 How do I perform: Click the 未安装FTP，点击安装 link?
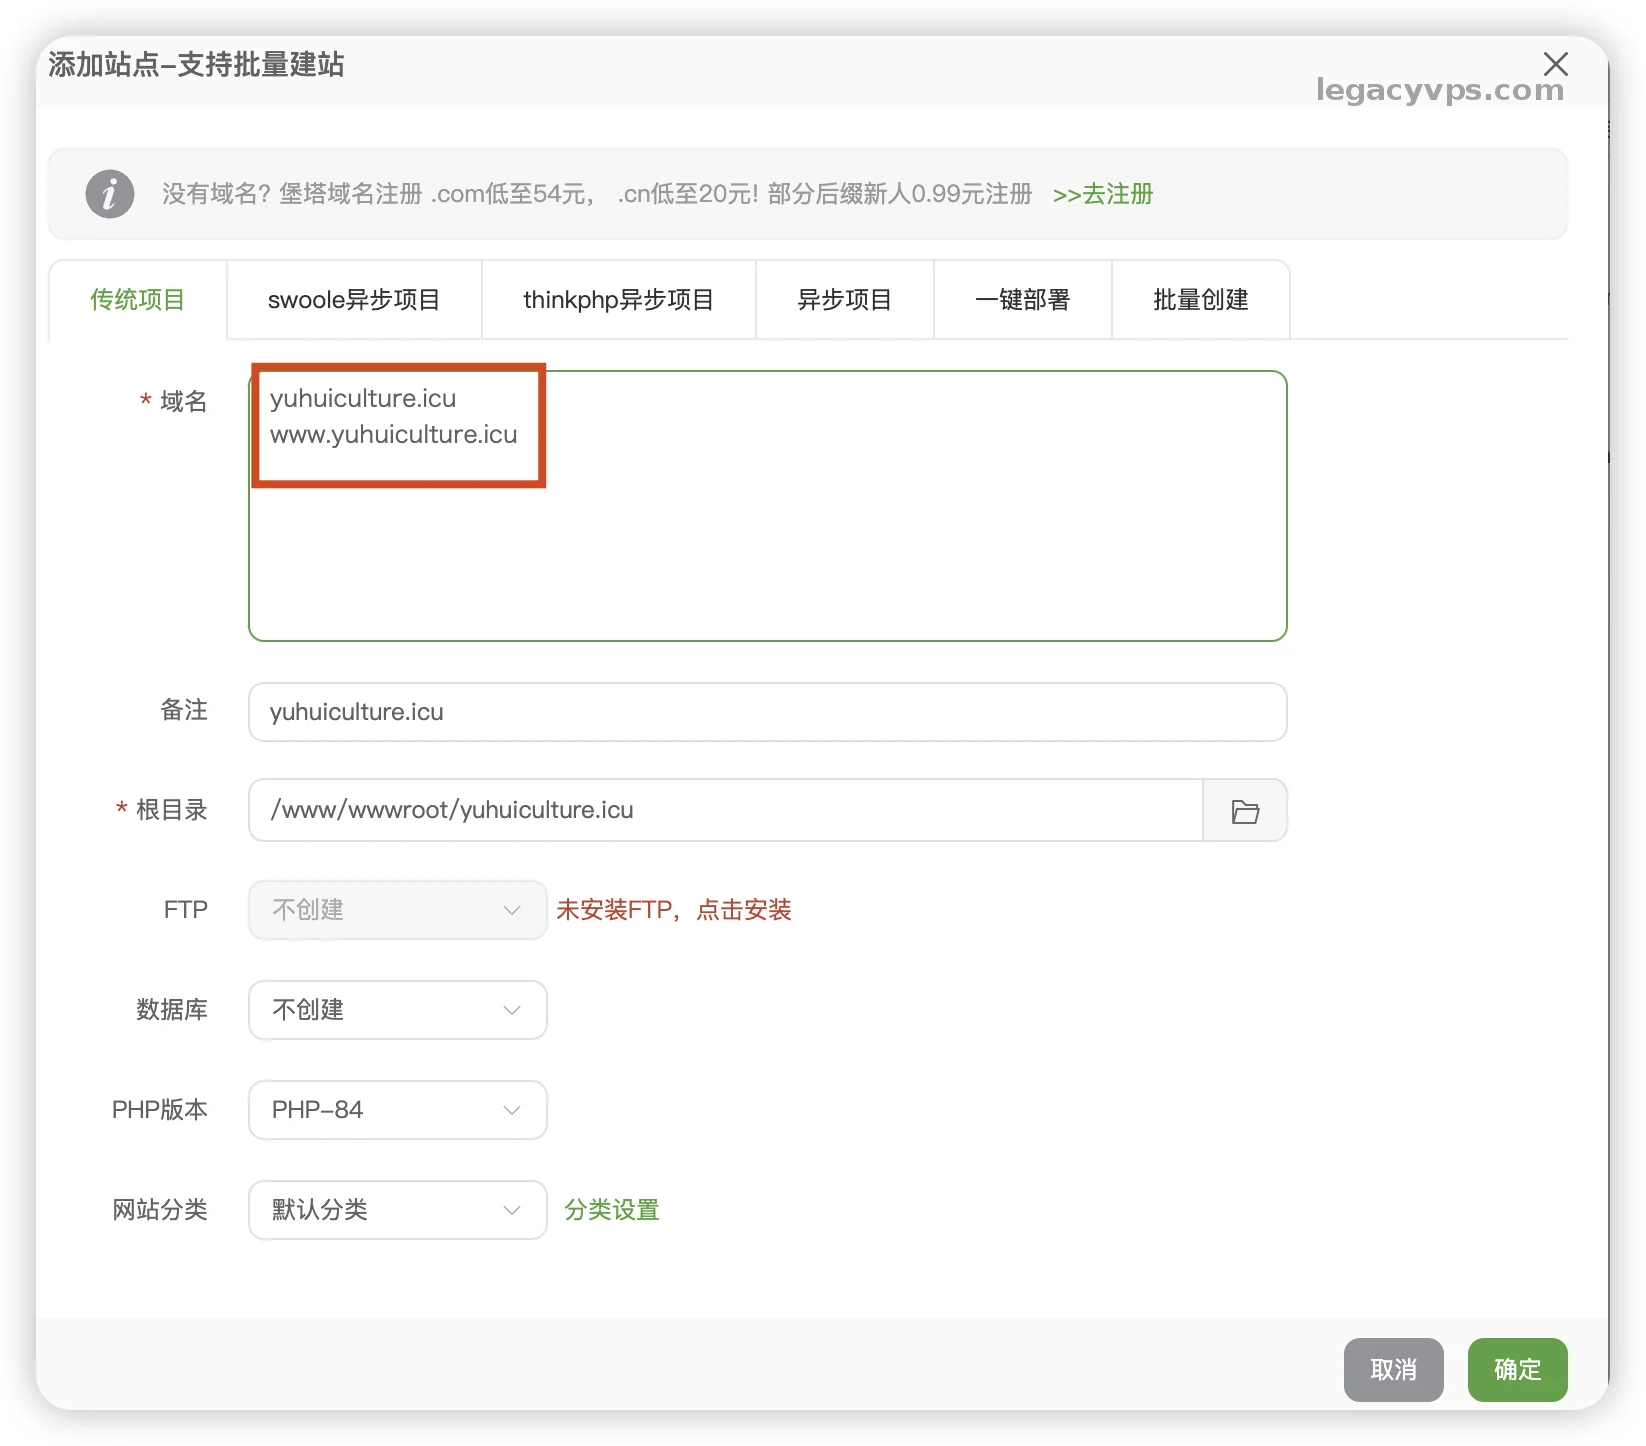click(x=673, y=910)
